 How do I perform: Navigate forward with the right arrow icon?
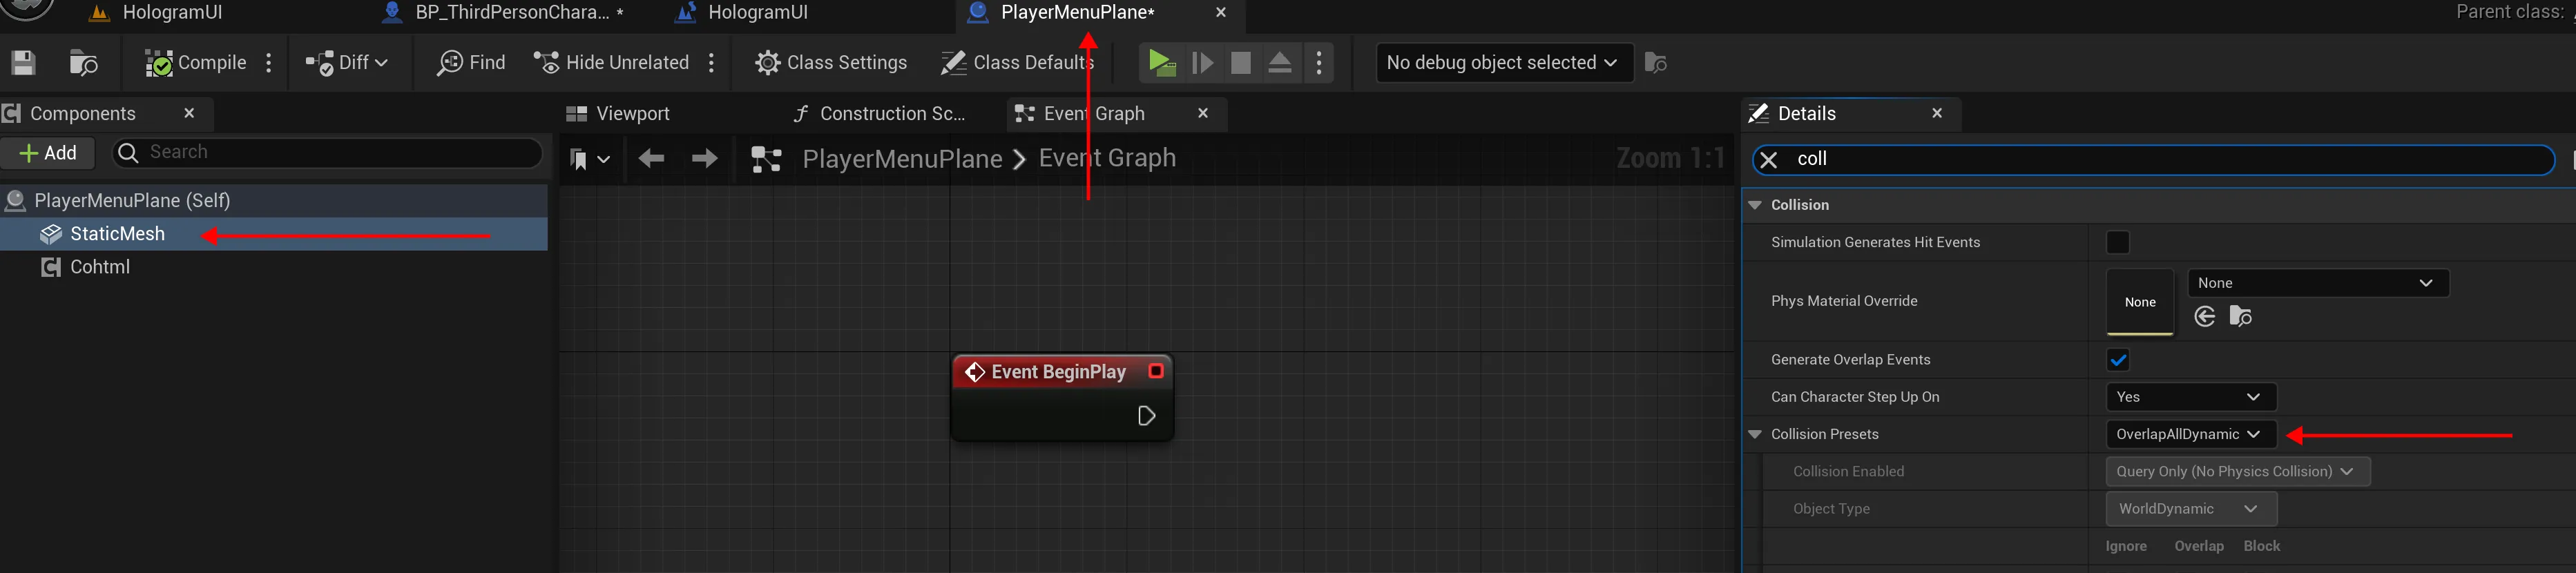[704, 159]
